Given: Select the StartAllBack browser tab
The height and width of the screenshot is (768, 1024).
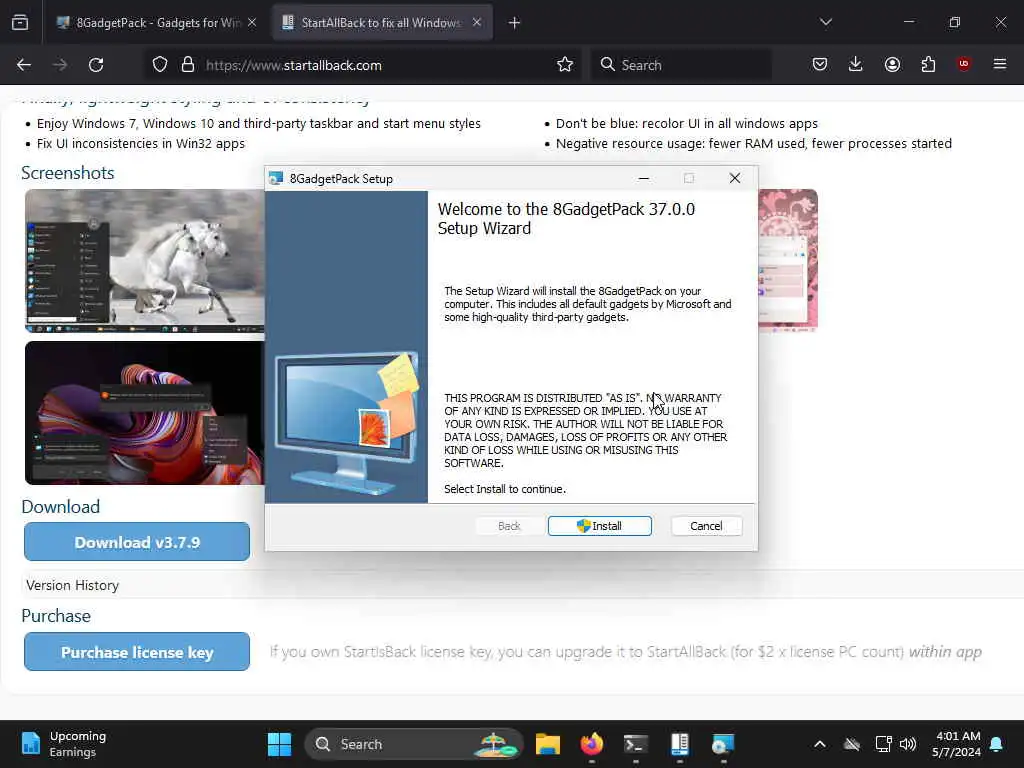Looking at the screenshot, I should click(x=382, y=23).
